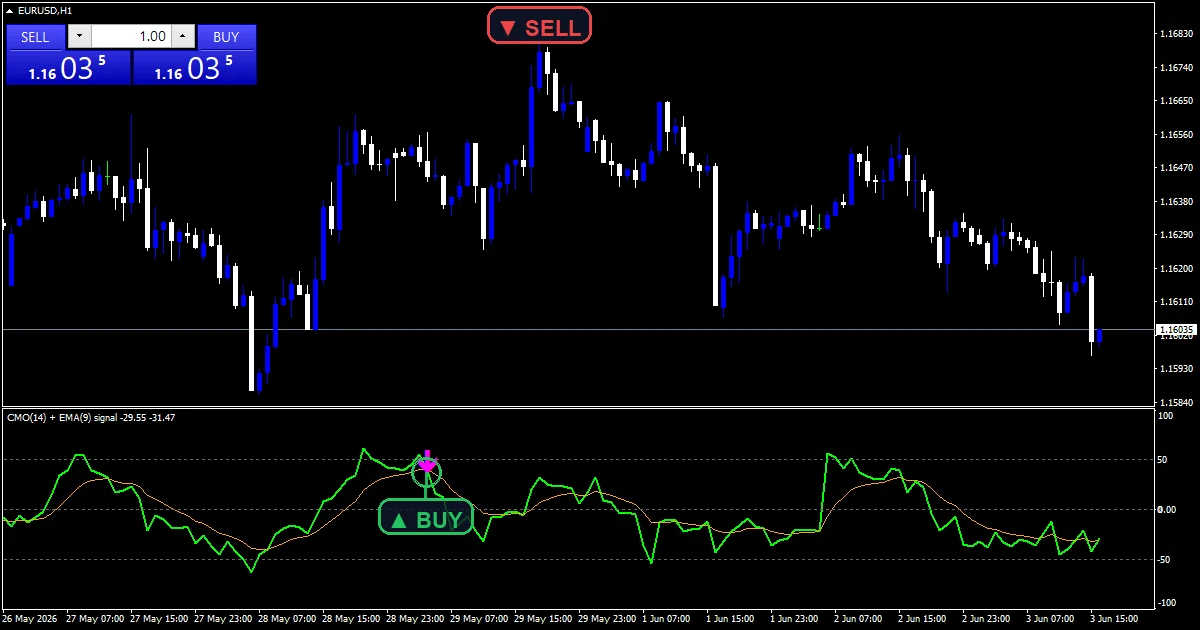This screenshot has height=630, width=1200.
Task: Click the 26 May 2026 date label
Action: (29, 619)
